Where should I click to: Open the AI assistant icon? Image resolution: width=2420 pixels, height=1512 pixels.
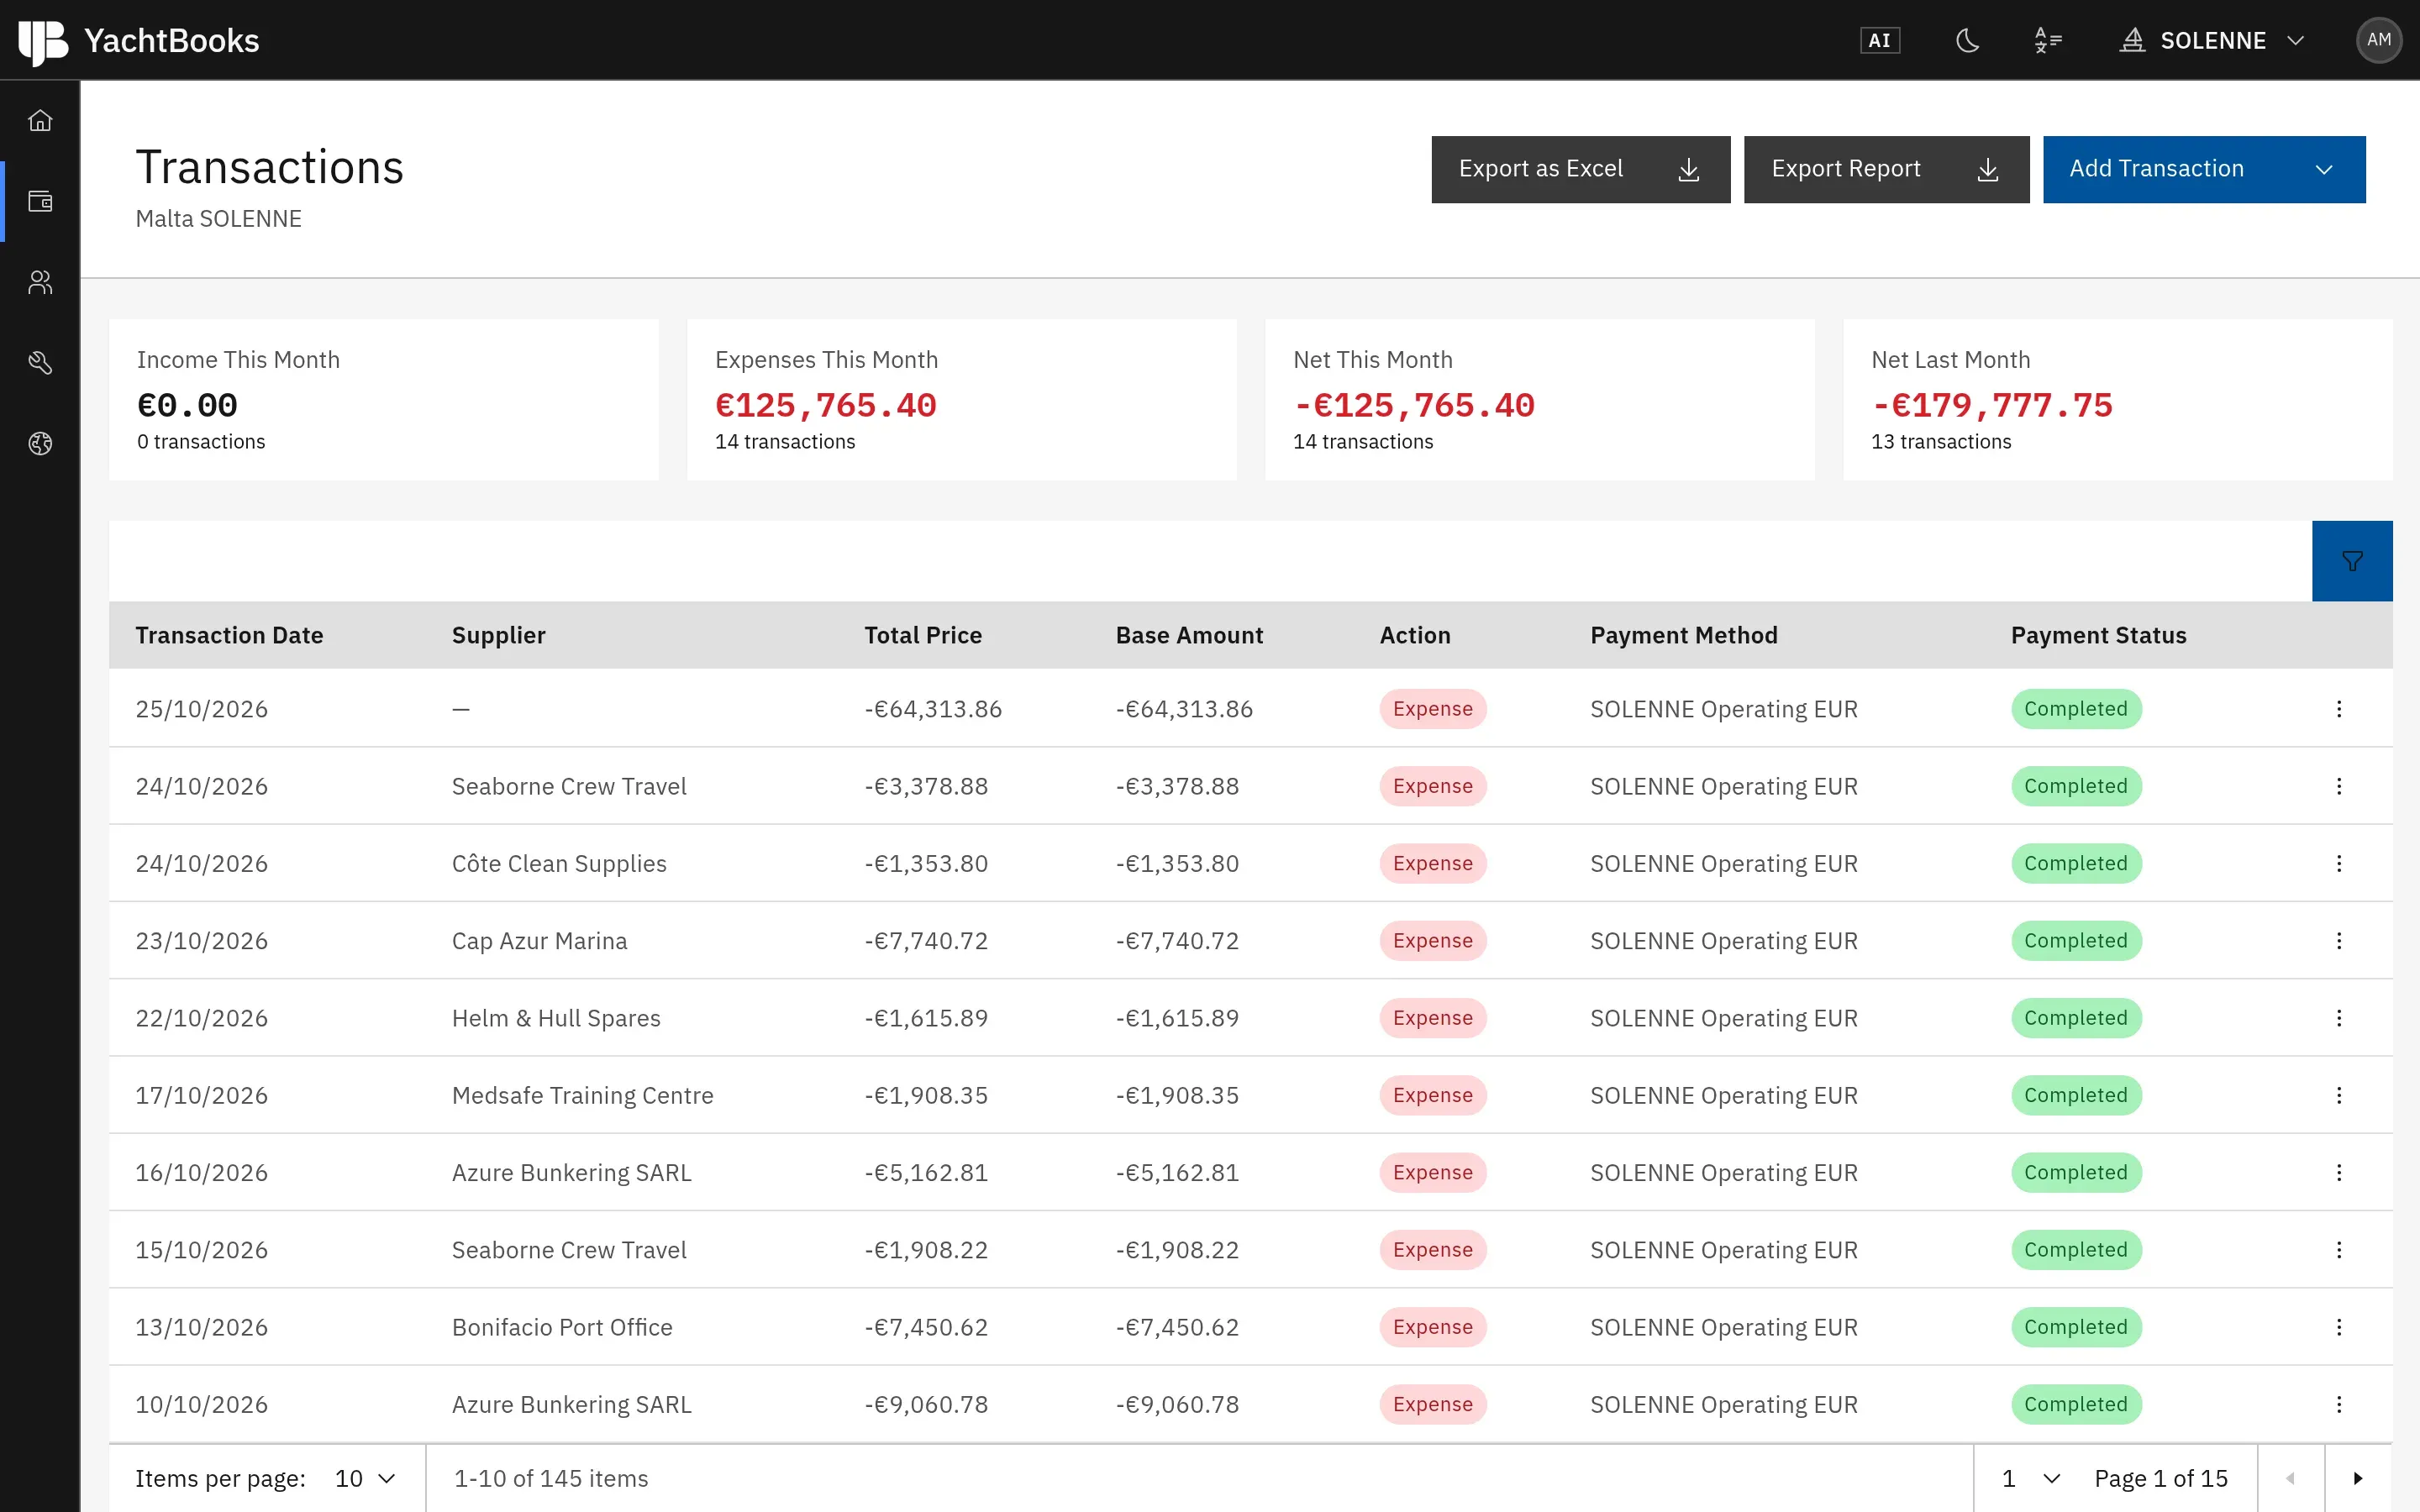pyautogui.click(x=1879, y=41)
